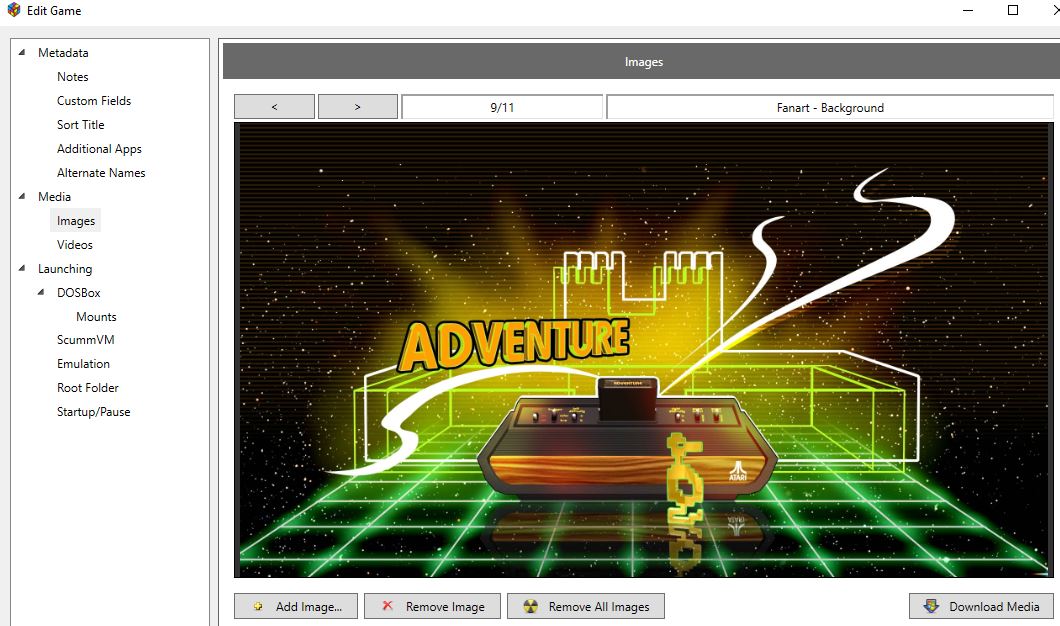Image resolution: width=1060 pixels, height=626 pixels.
Task: Click the Adventure fanart image preview
Action: coord(644,350)
